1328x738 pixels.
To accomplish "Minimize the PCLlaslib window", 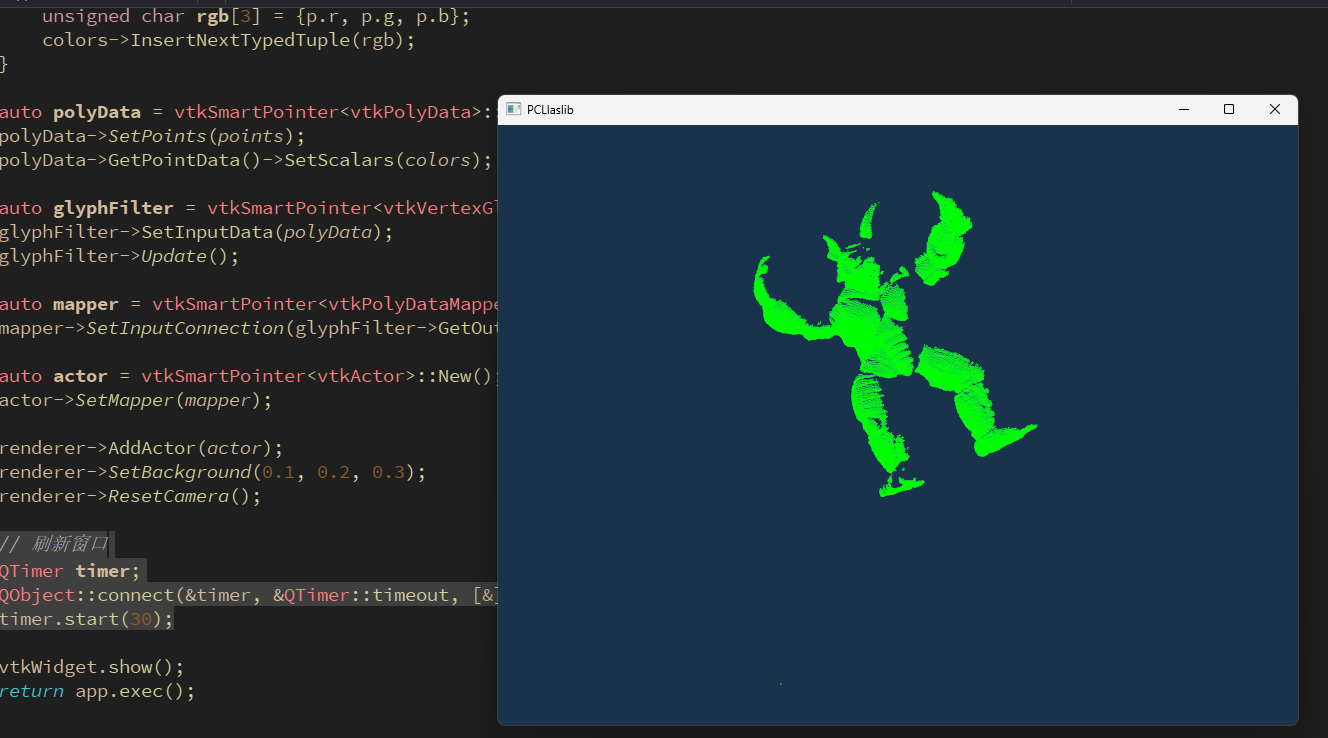I will [1184, 109].
